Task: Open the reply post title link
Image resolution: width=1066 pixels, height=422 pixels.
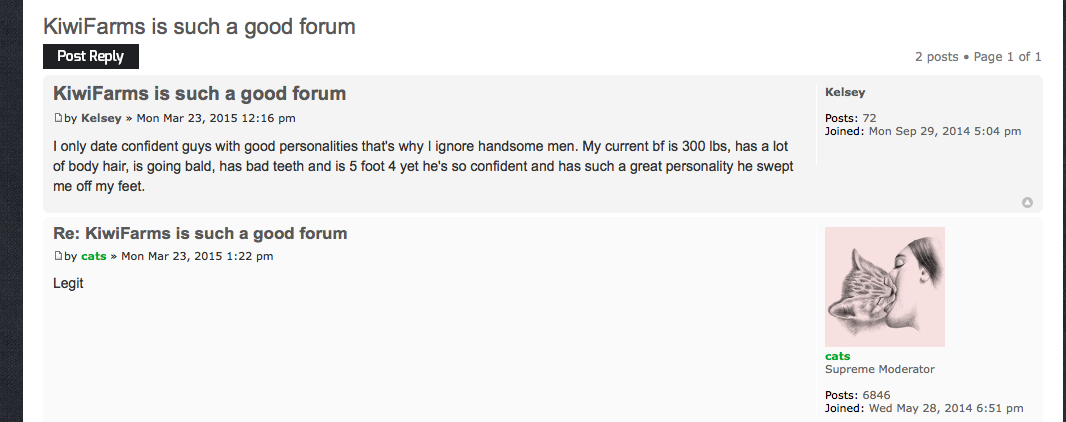Action: point(200,233)
